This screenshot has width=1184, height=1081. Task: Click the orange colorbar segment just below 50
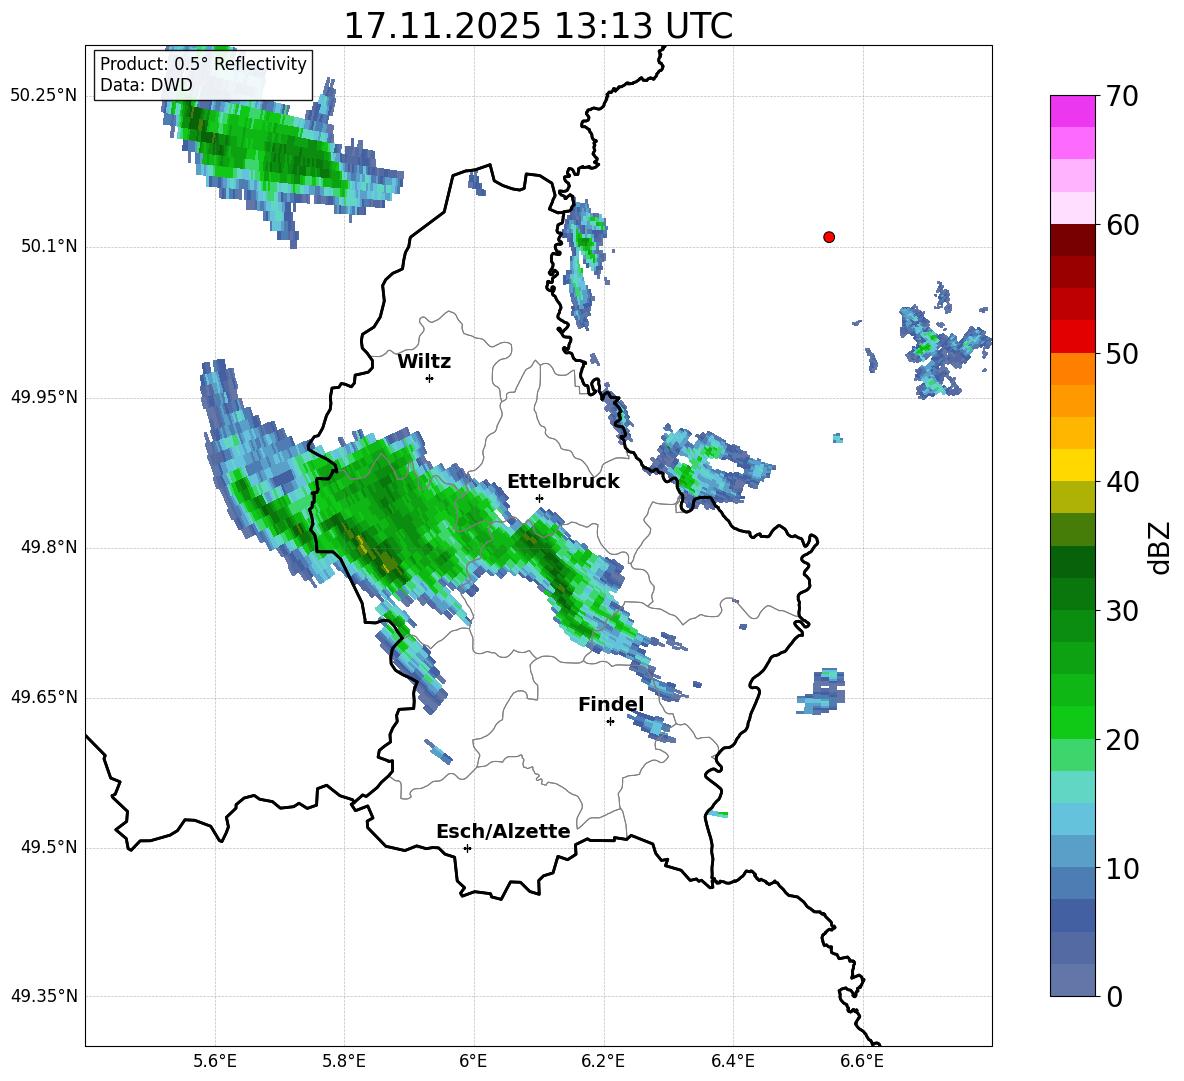coord(1072,368)
